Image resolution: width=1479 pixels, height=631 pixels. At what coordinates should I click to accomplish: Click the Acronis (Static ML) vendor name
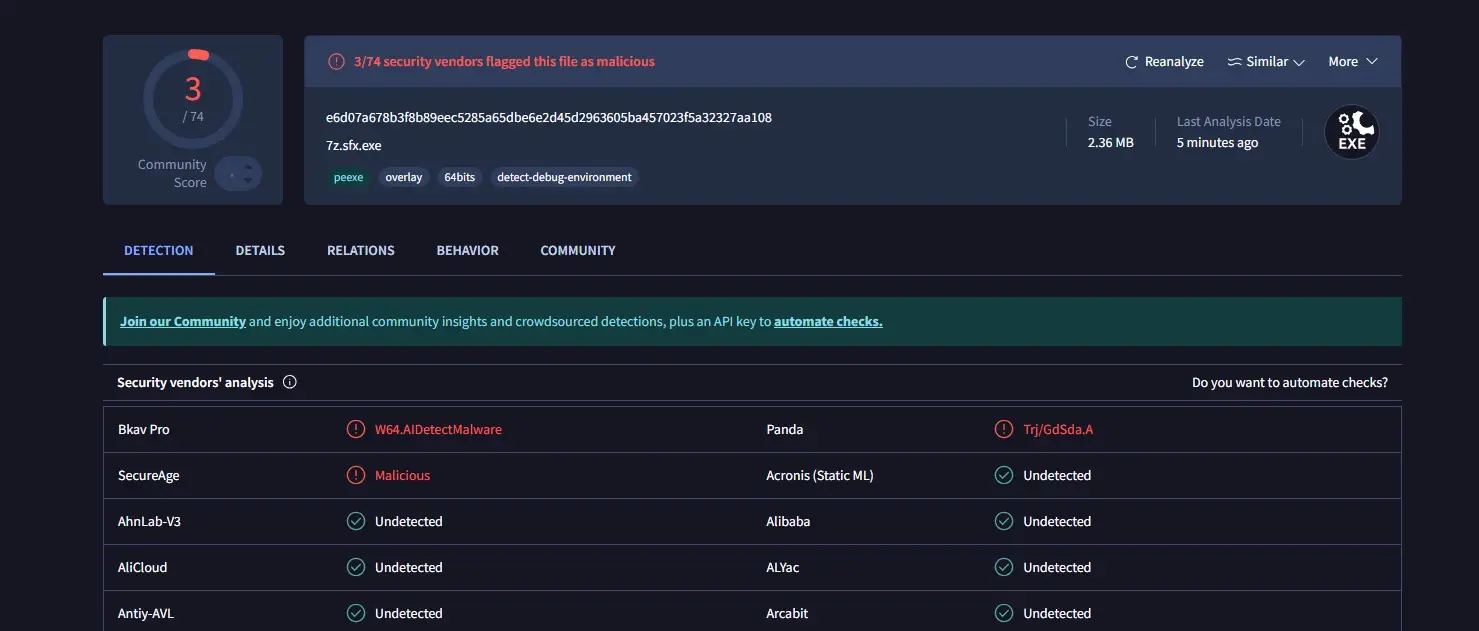pyautogui.click(x=820, y=476)
